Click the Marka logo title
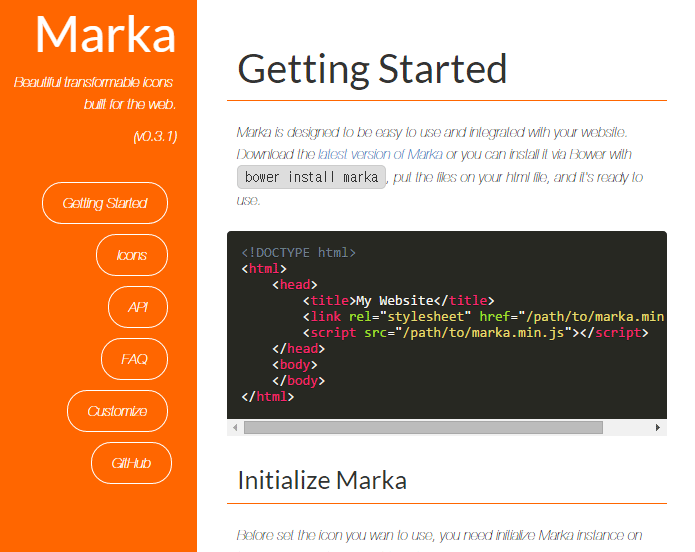Image resolution: width=695 pixels, height=552 pixels. tap(105, 35)
